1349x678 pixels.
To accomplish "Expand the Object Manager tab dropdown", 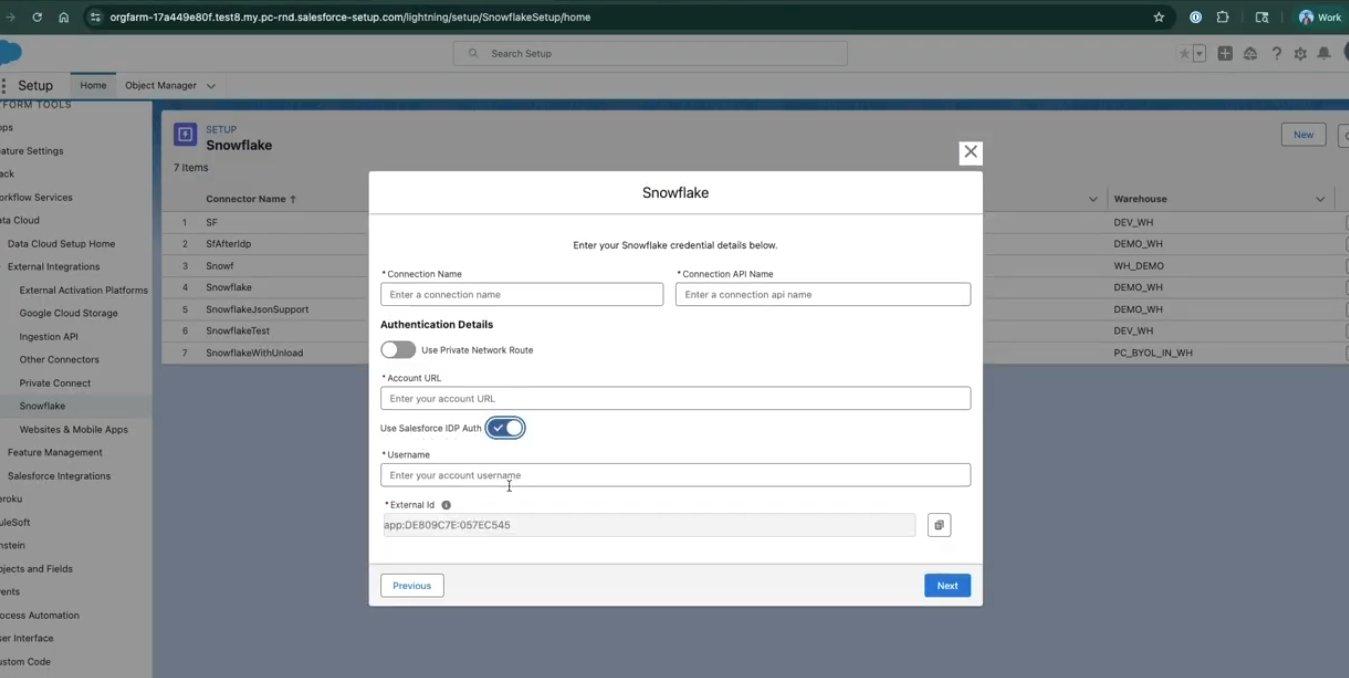I will tap(210, 86).
